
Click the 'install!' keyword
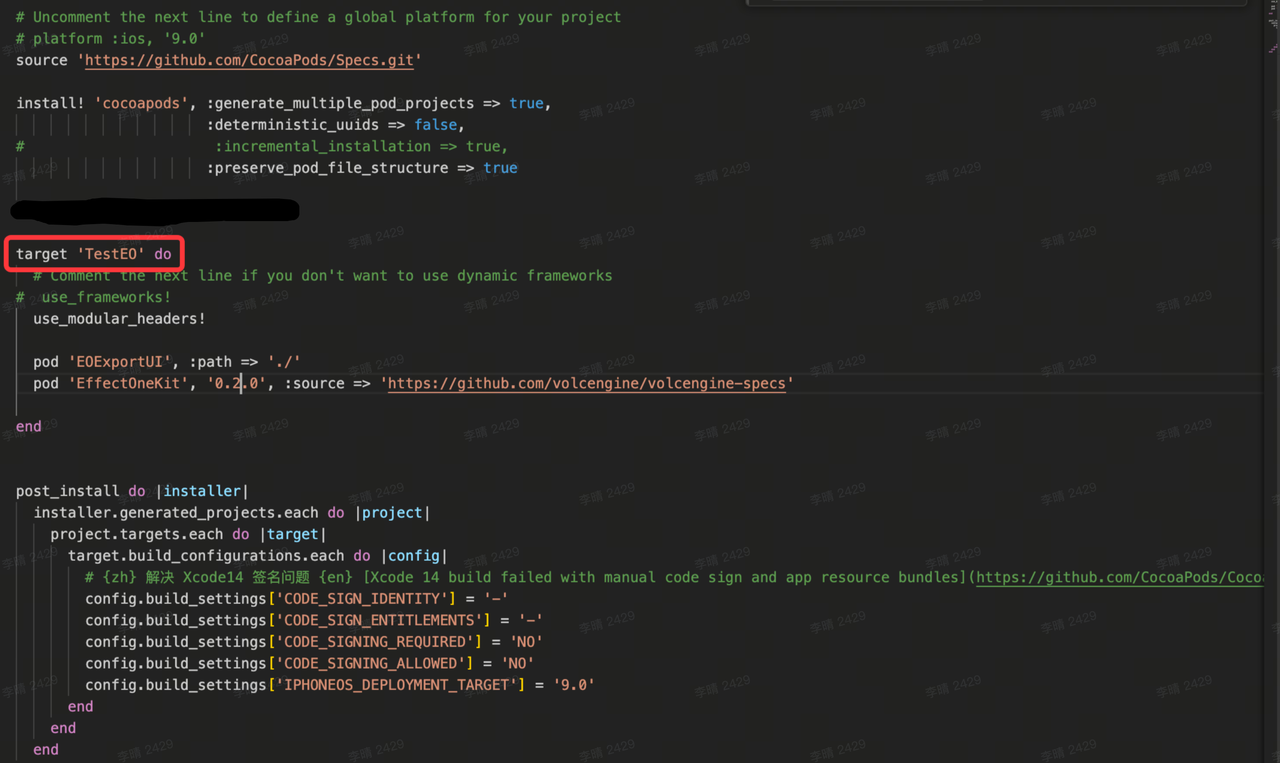click(50, 103)
